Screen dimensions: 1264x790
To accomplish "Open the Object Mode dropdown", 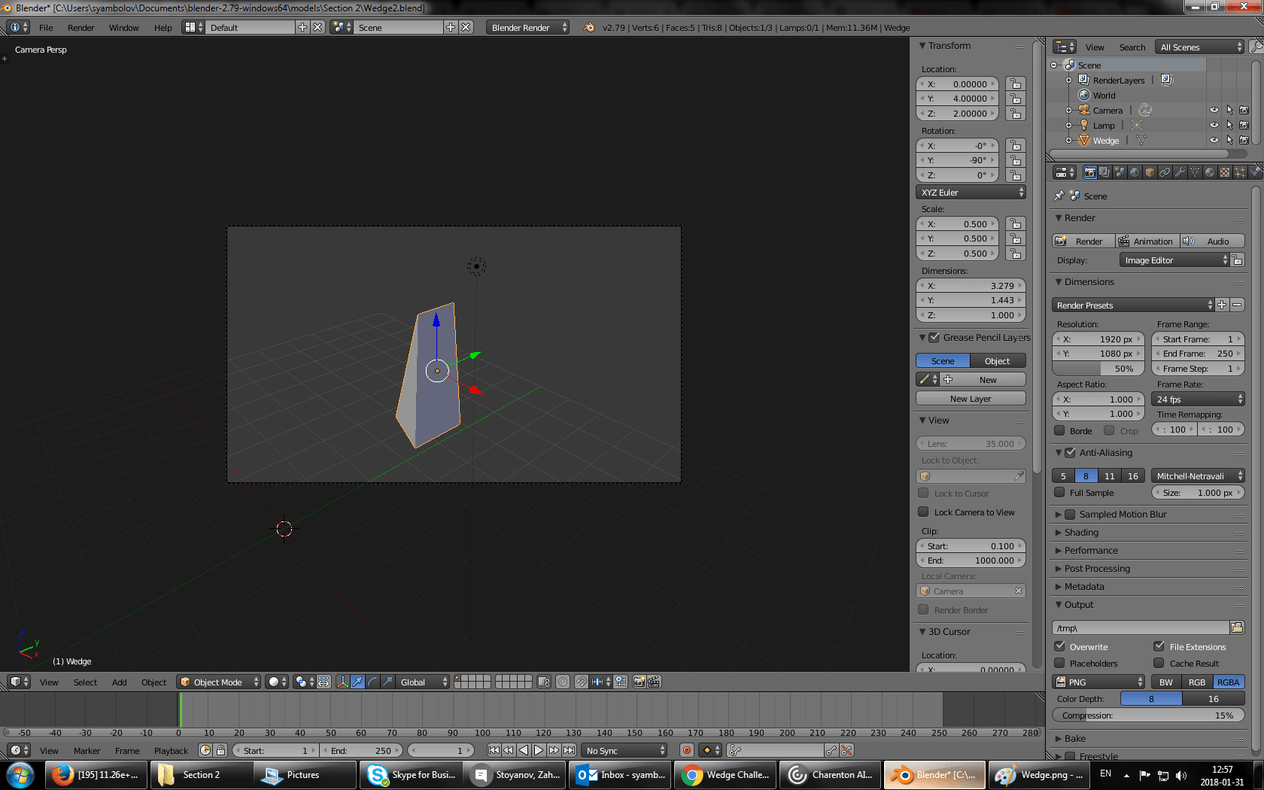I will [x=218, y=681].
